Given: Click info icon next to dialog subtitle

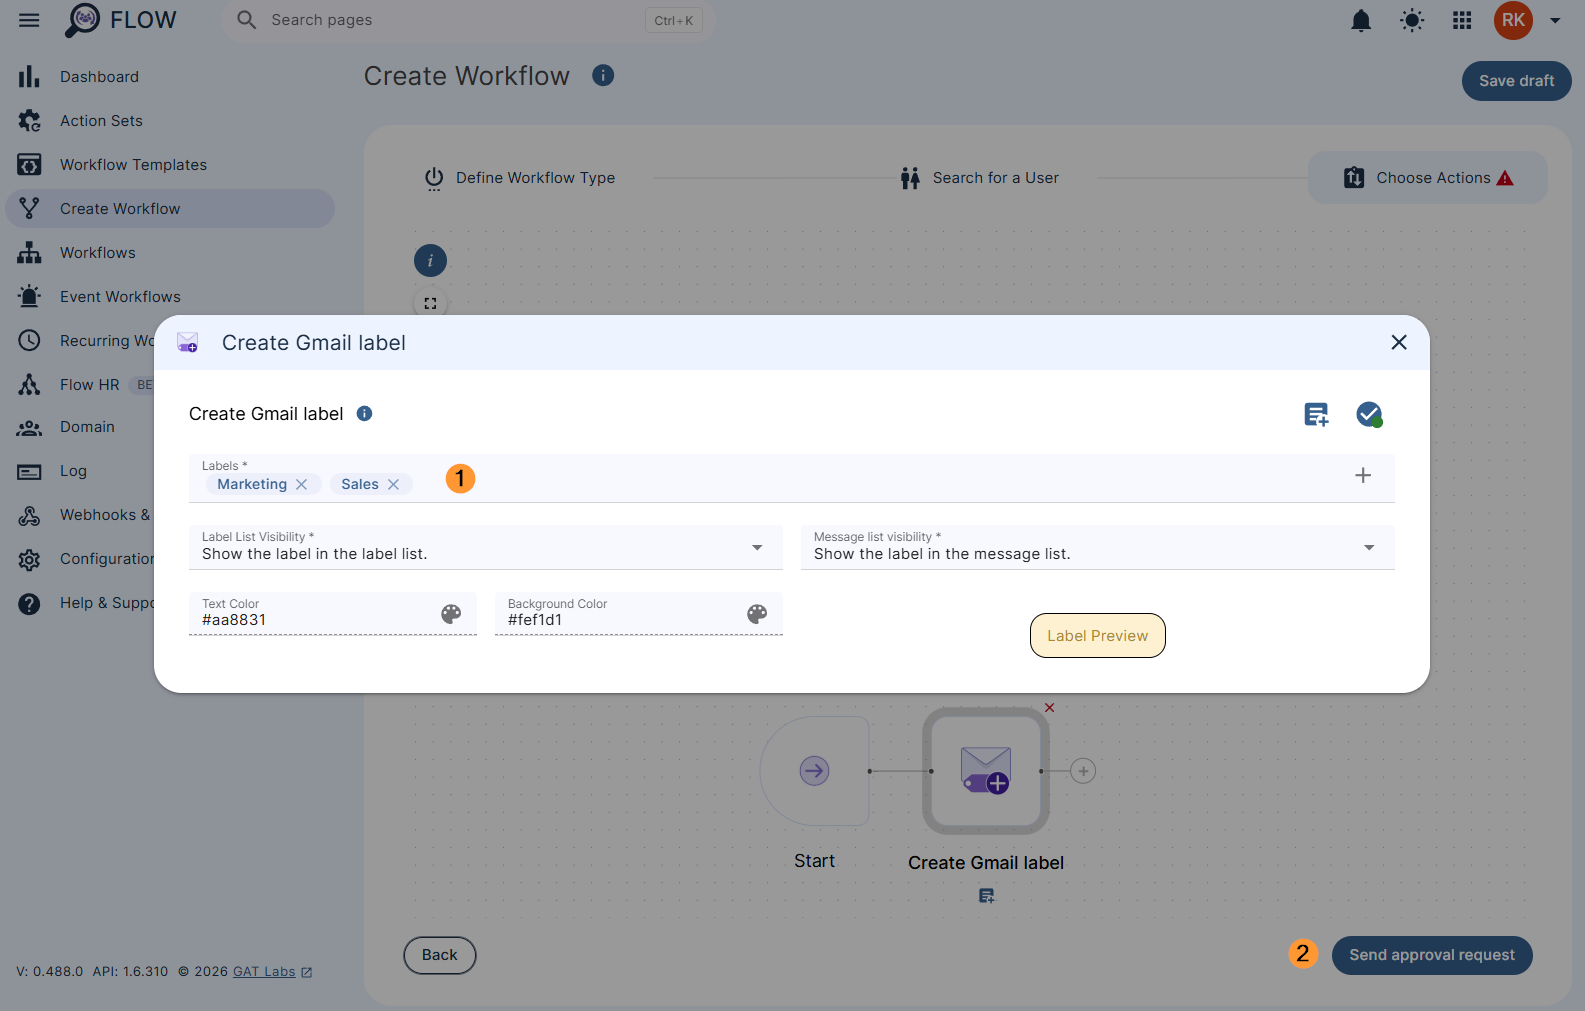Looking at the screenshot, I should tap(365, 414).
